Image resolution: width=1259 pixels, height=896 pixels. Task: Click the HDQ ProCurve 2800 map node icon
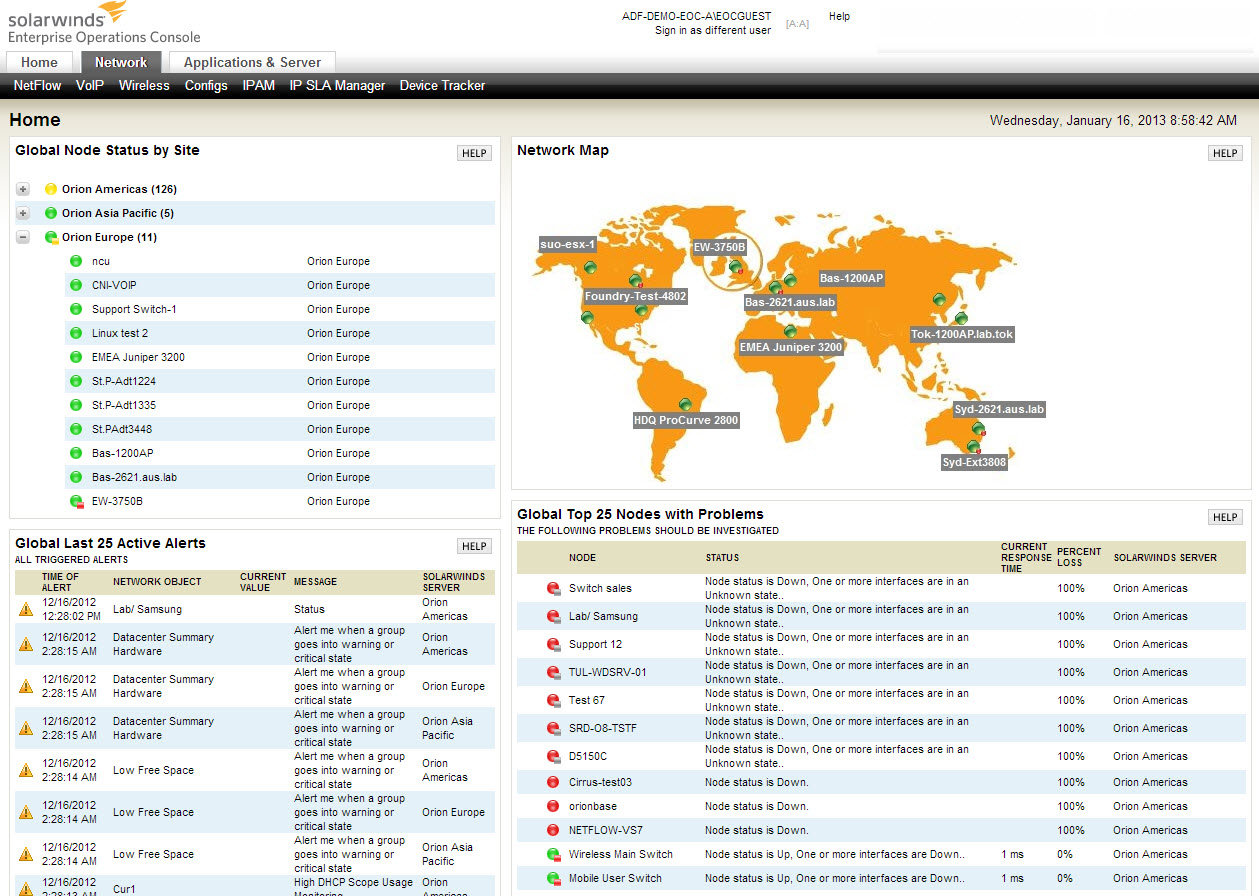pos(685,404)
